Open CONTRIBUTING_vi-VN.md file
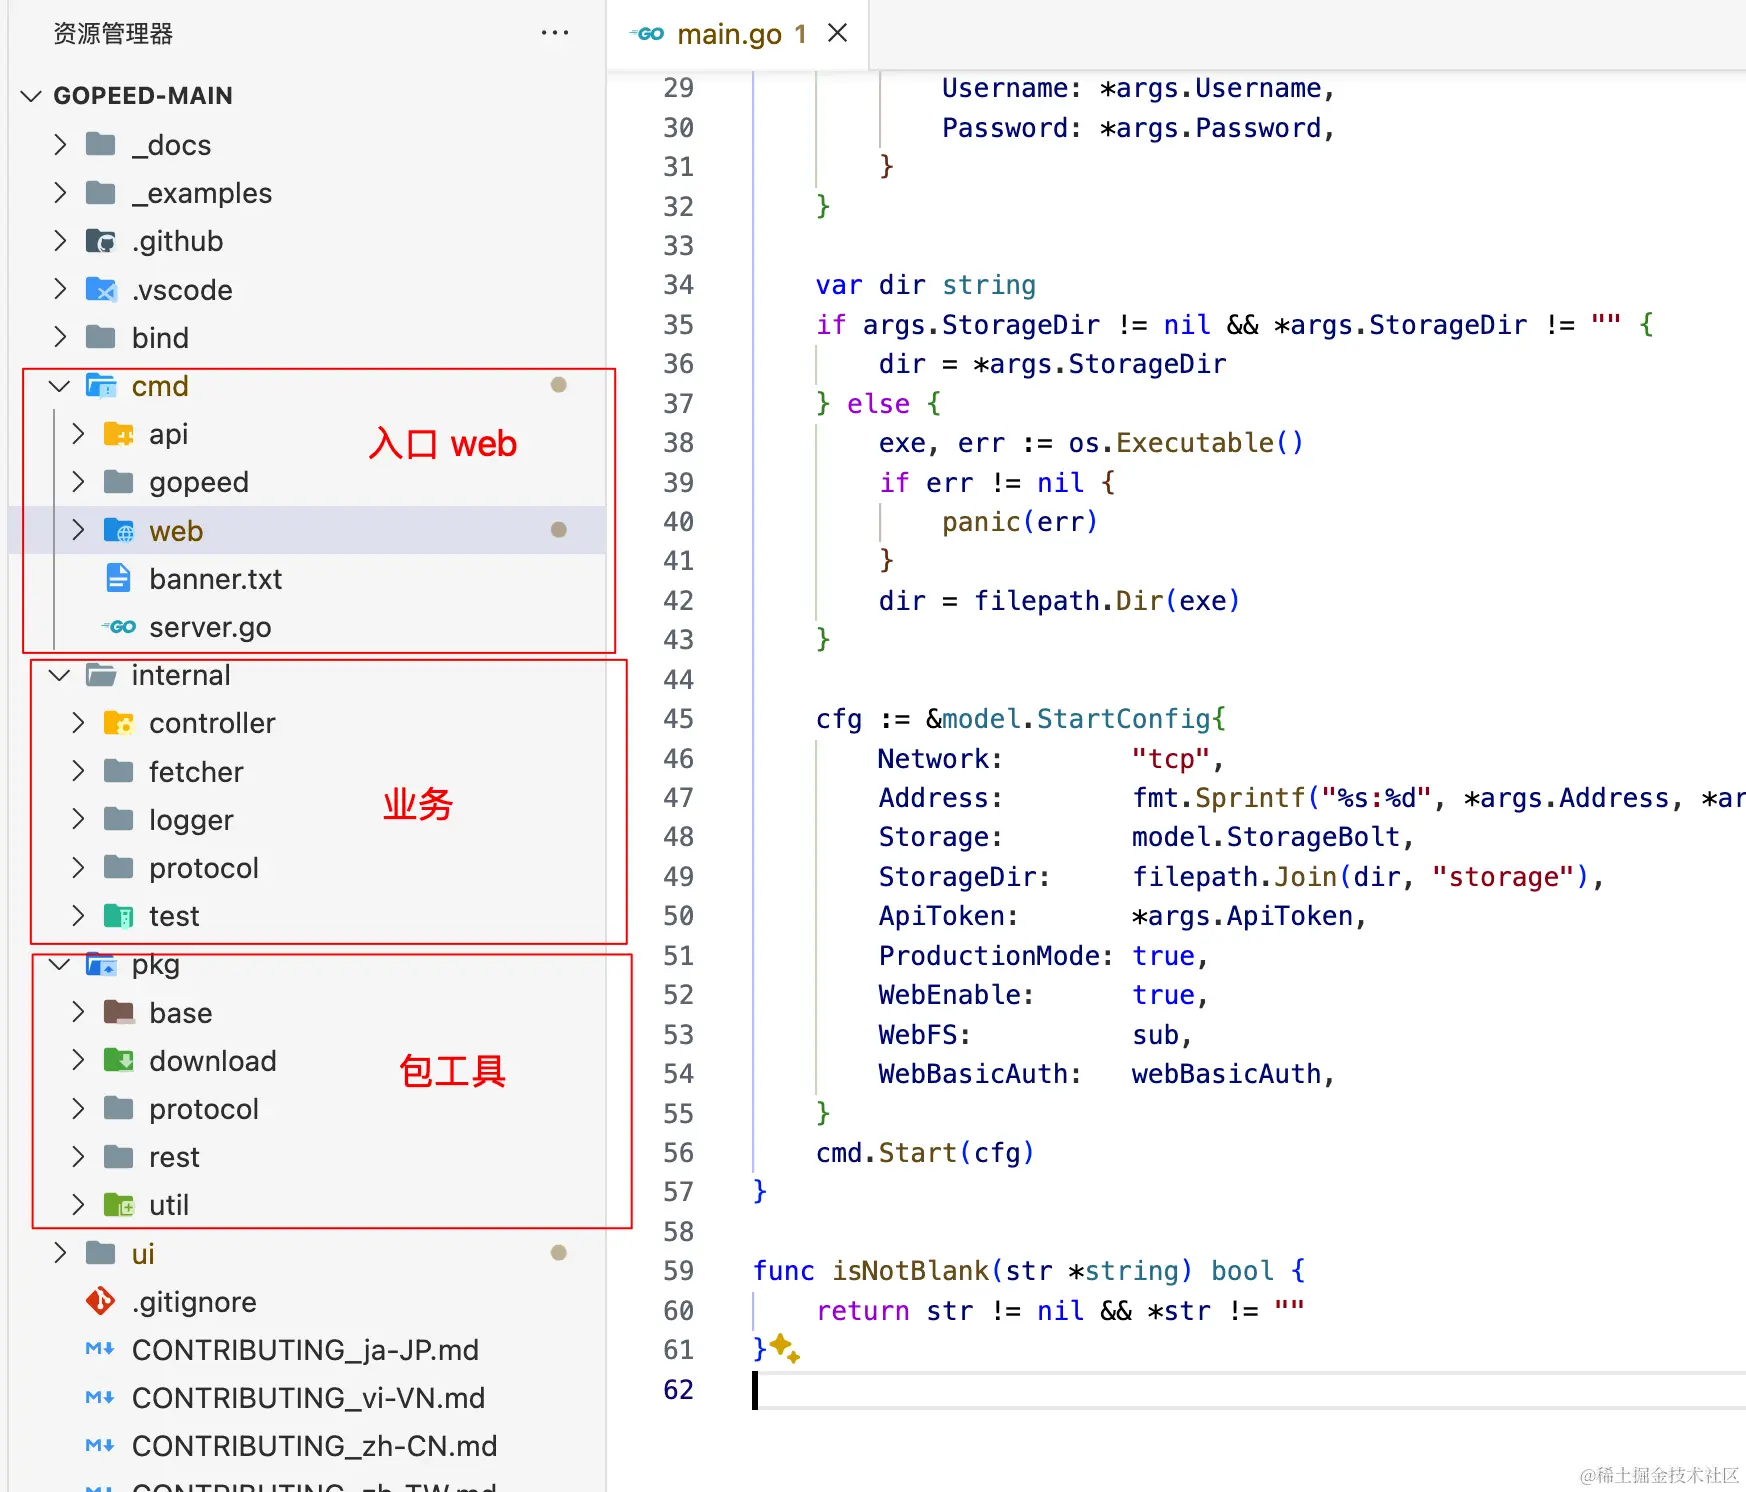 tap(308, 1398)
